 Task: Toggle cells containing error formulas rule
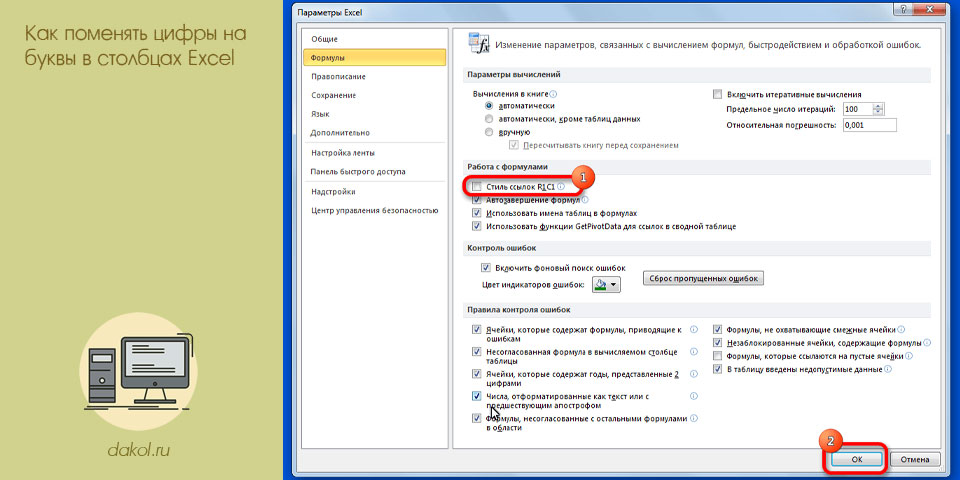[477, 329]
